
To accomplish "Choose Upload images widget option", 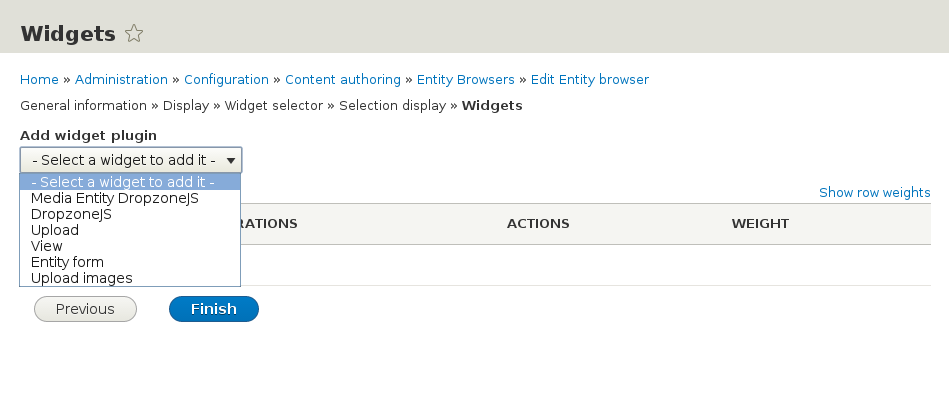I will pos(82,278).
